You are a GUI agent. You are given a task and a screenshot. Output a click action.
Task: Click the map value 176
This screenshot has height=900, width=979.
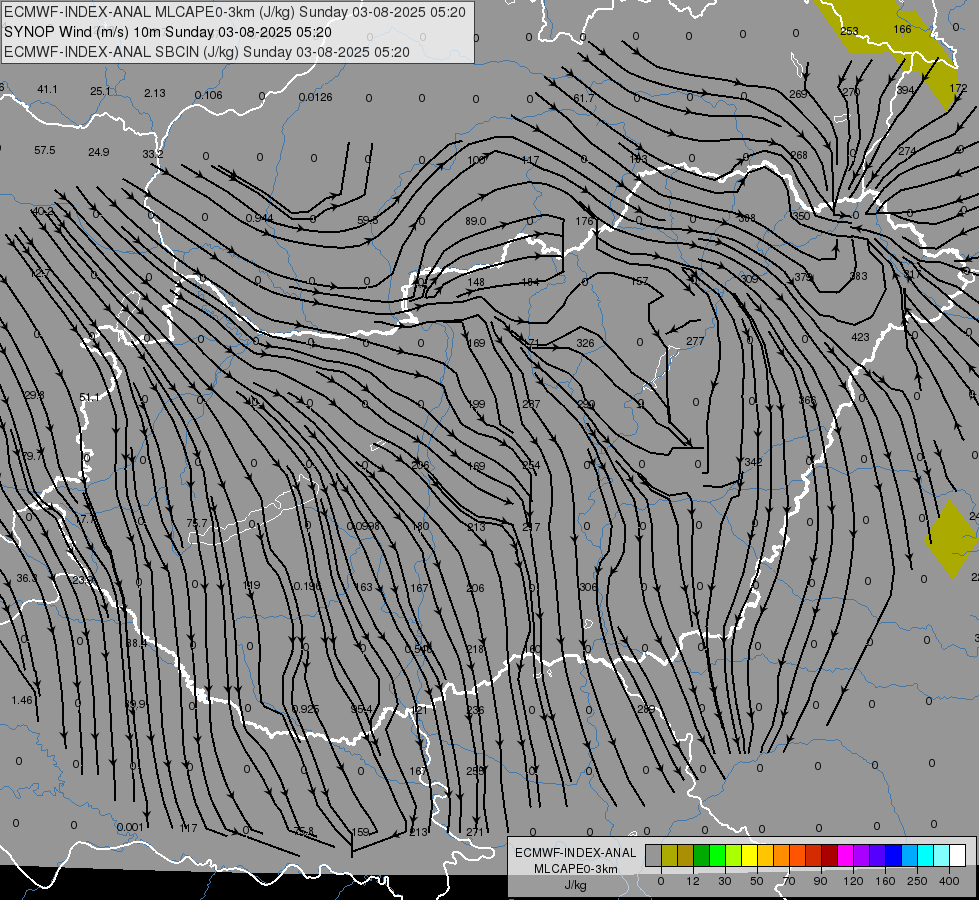[584, 221]
